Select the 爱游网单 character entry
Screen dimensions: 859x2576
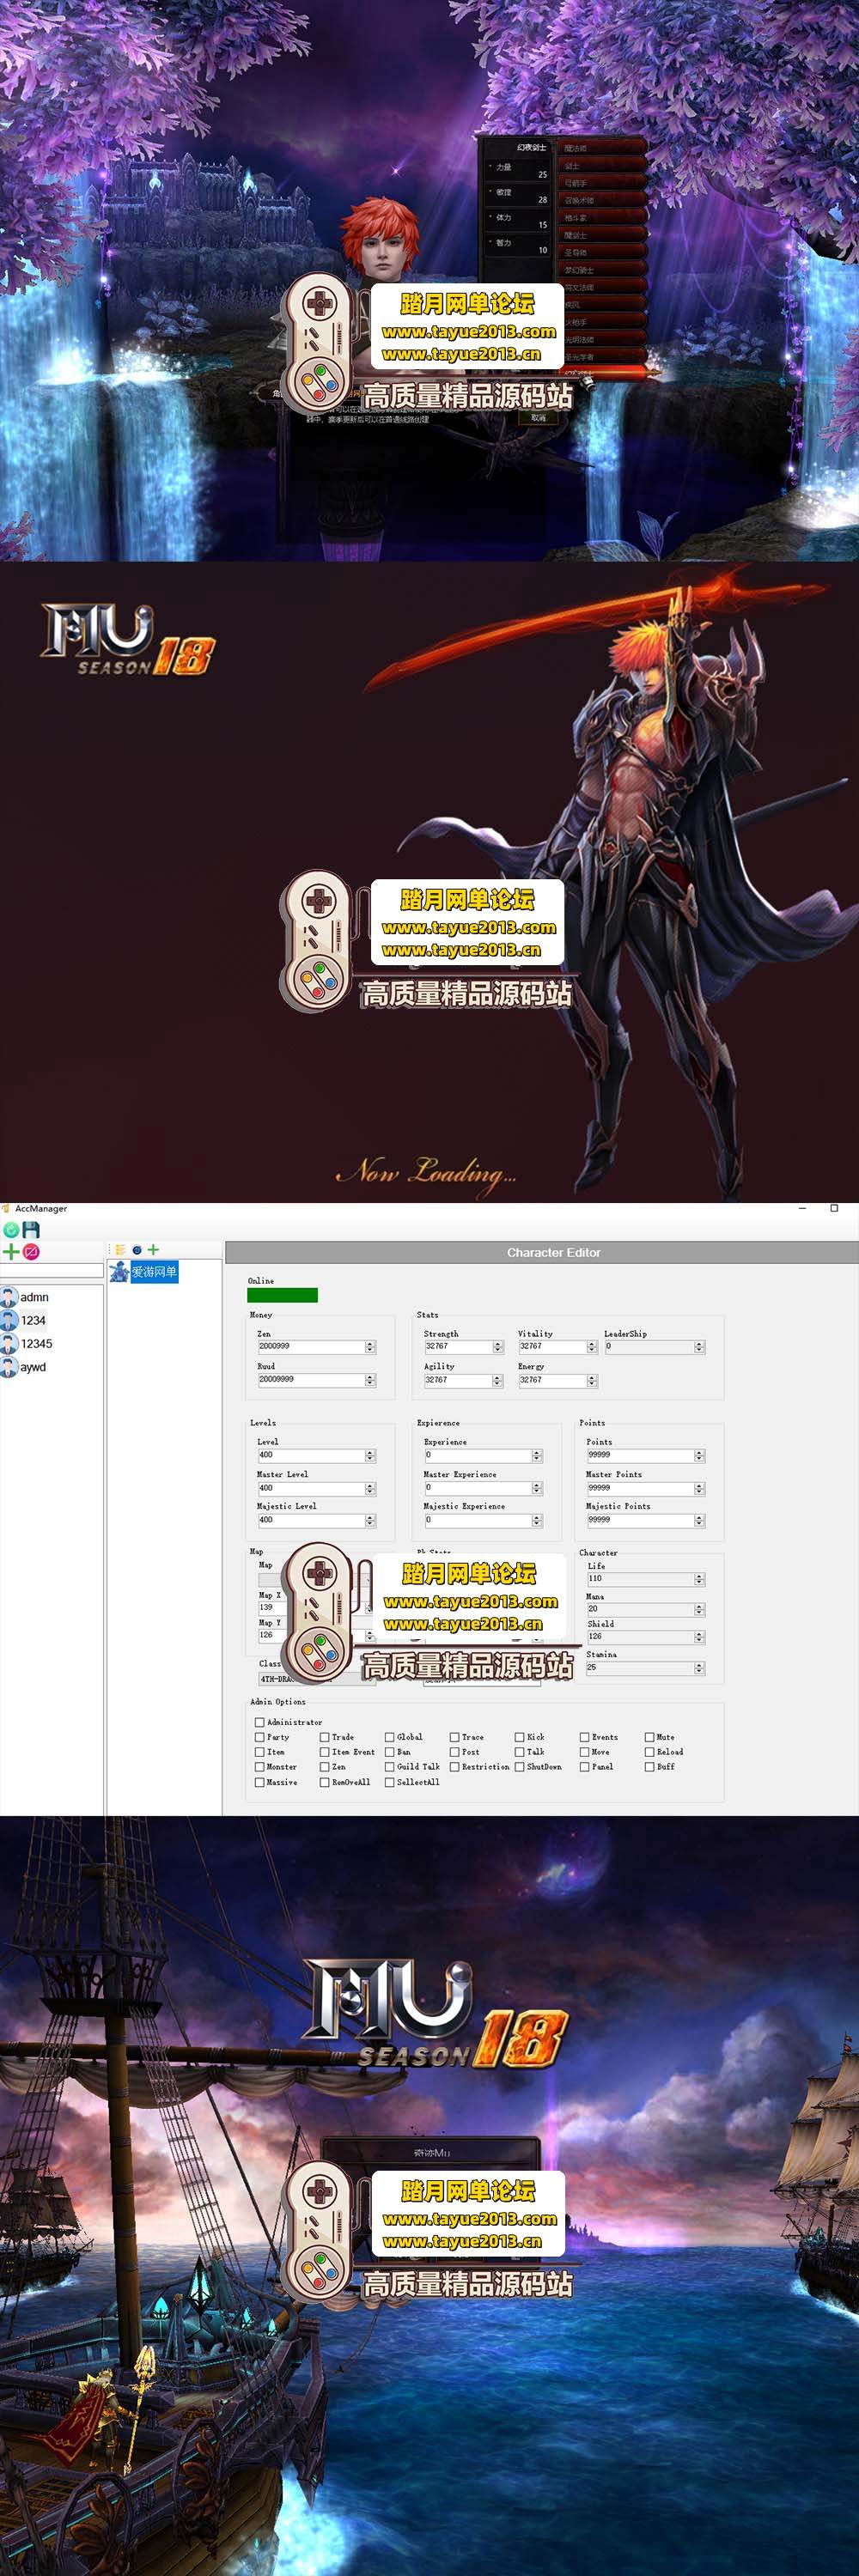pos(154,1272)
